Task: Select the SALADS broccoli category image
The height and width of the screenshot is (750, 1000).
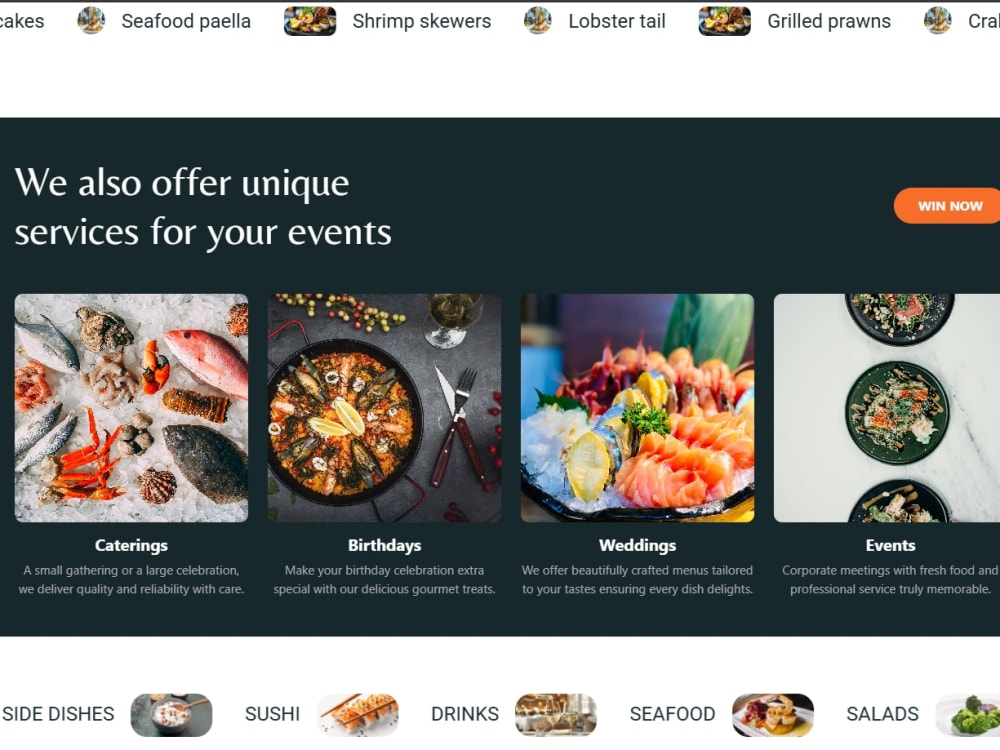Action: tap(968, 714)
